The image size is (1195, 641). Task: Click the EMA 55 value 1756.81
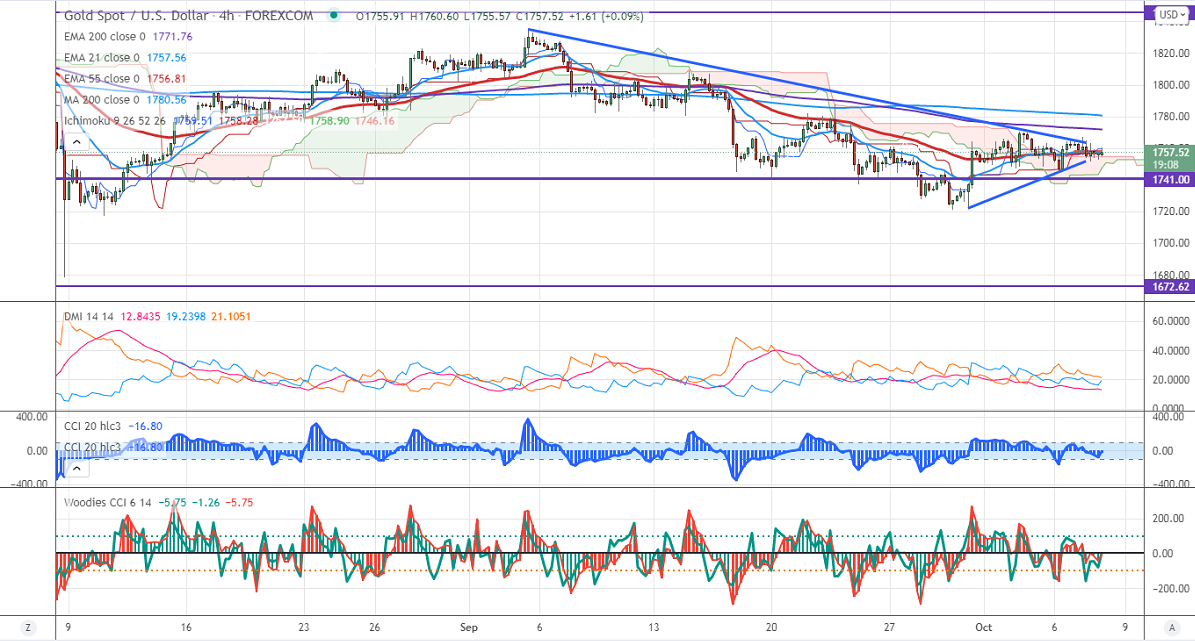[166, 79]
